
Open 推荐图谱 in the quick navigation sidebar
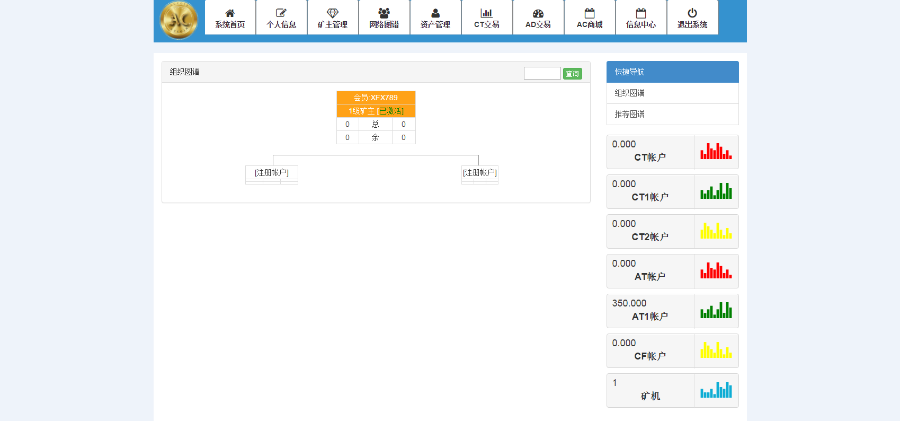(672, 114)
